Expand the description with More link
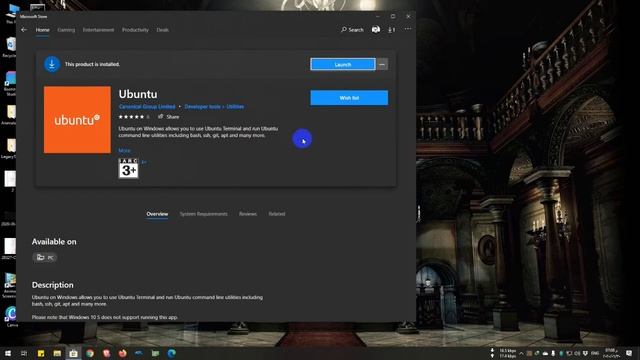Image resolution: width=640 pixels, height=360 pixels. (124, 151)
